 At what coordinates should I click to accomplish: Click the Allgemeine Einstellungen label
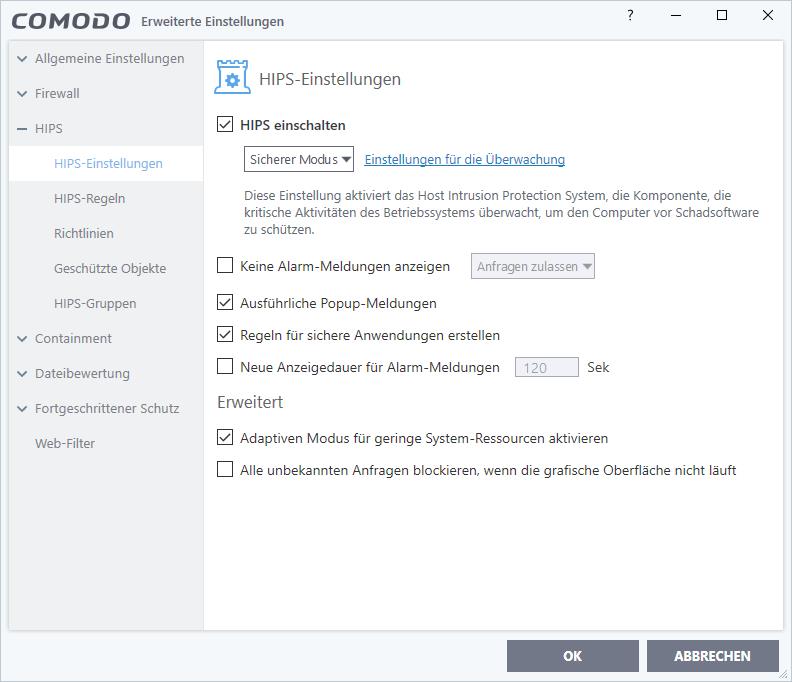click(110, 59)
